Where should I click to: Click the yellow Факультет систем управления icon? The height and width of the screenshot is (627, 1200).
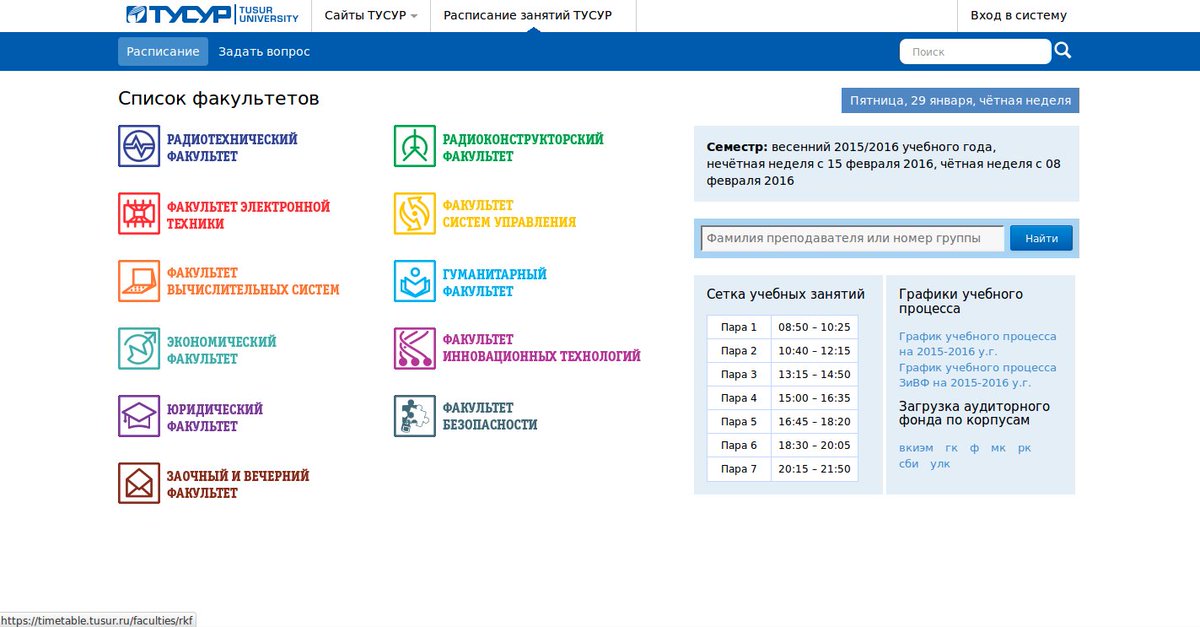415,214
